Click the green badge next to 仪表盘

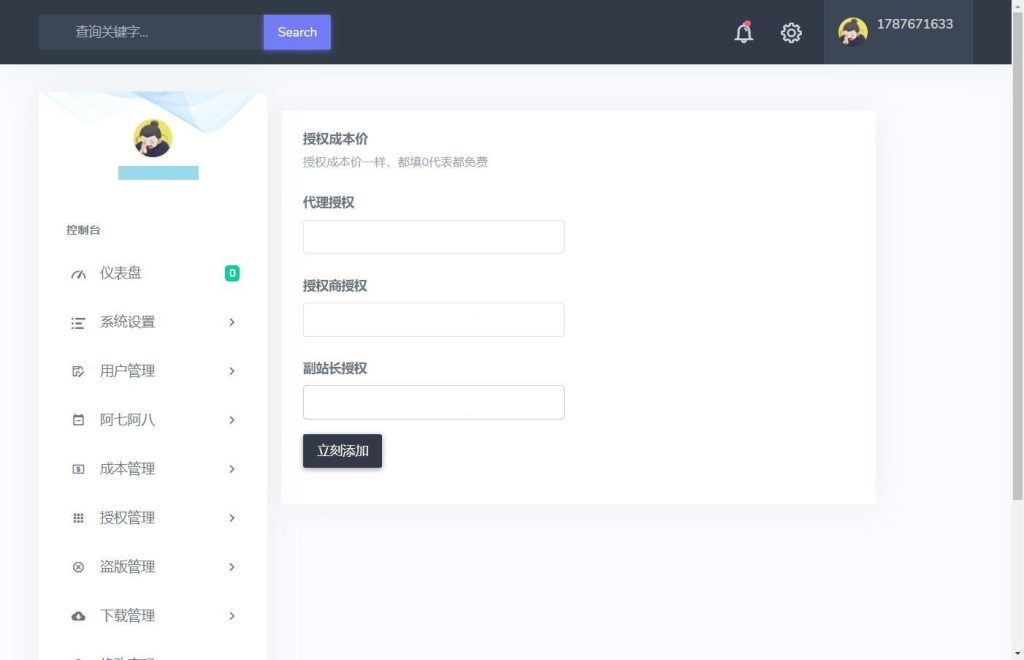point(232,273)
